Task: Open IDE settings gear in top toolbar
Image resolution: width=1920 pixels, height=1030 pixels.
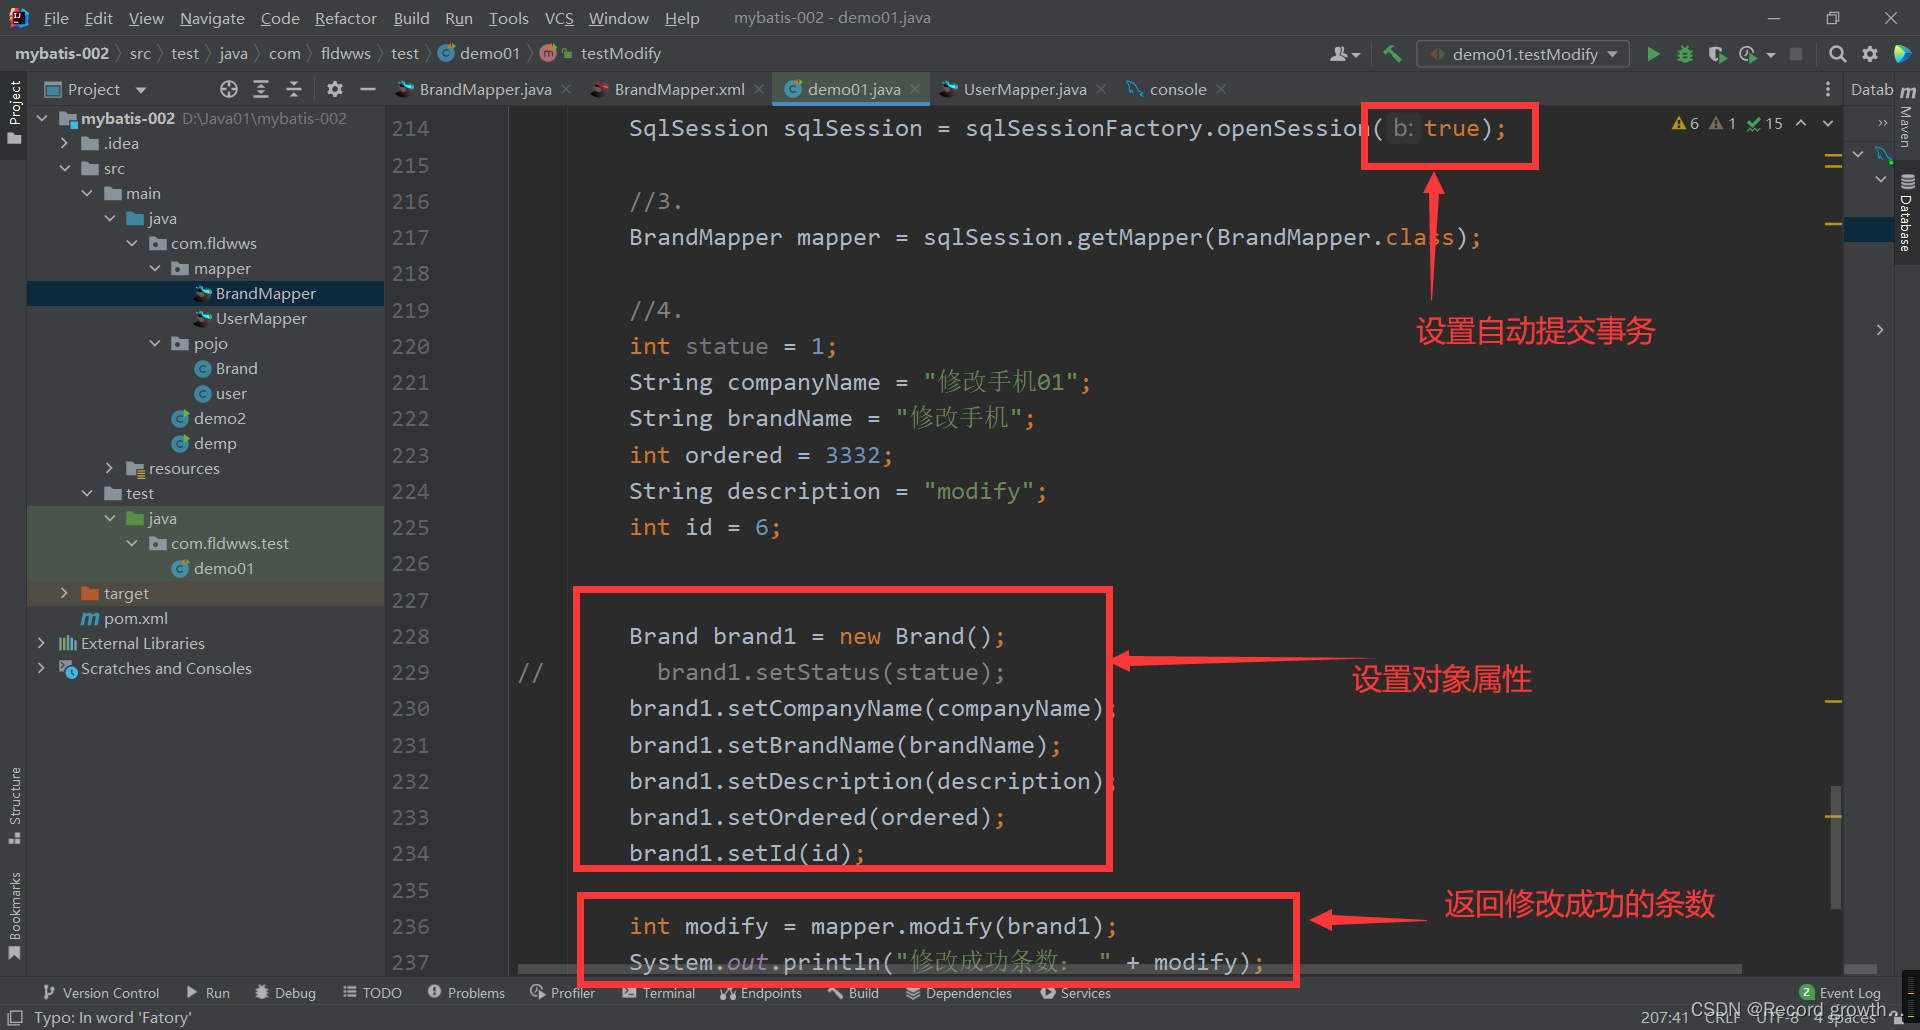Action: coord(1869,54)
